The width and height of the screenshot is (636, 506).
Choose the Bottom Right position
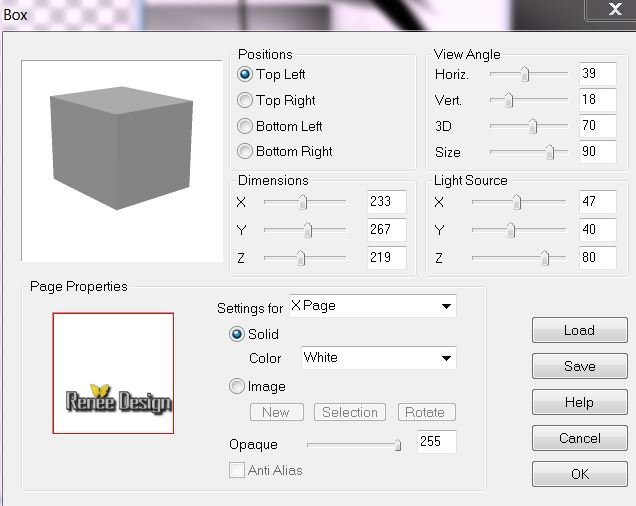tap(245, 151)
